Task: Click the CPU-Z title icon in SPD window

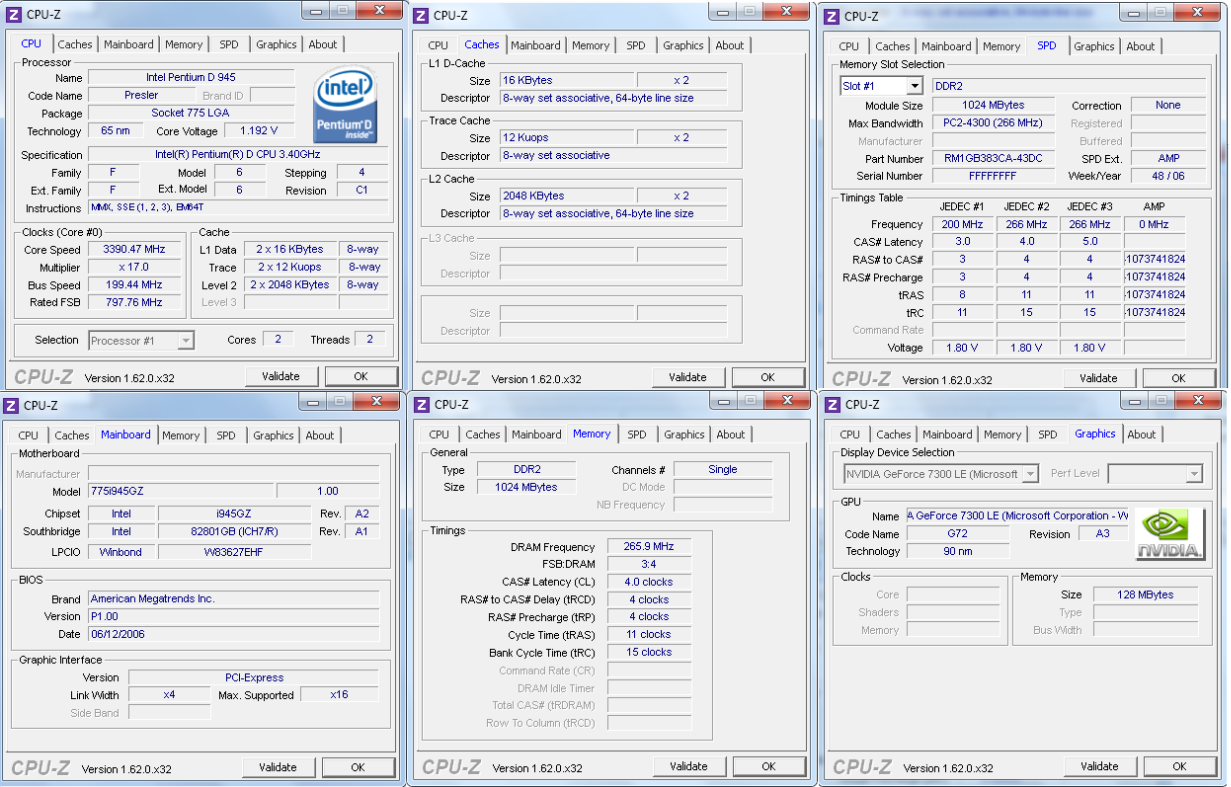Action: pyautogui.click(x=831, y=16)
